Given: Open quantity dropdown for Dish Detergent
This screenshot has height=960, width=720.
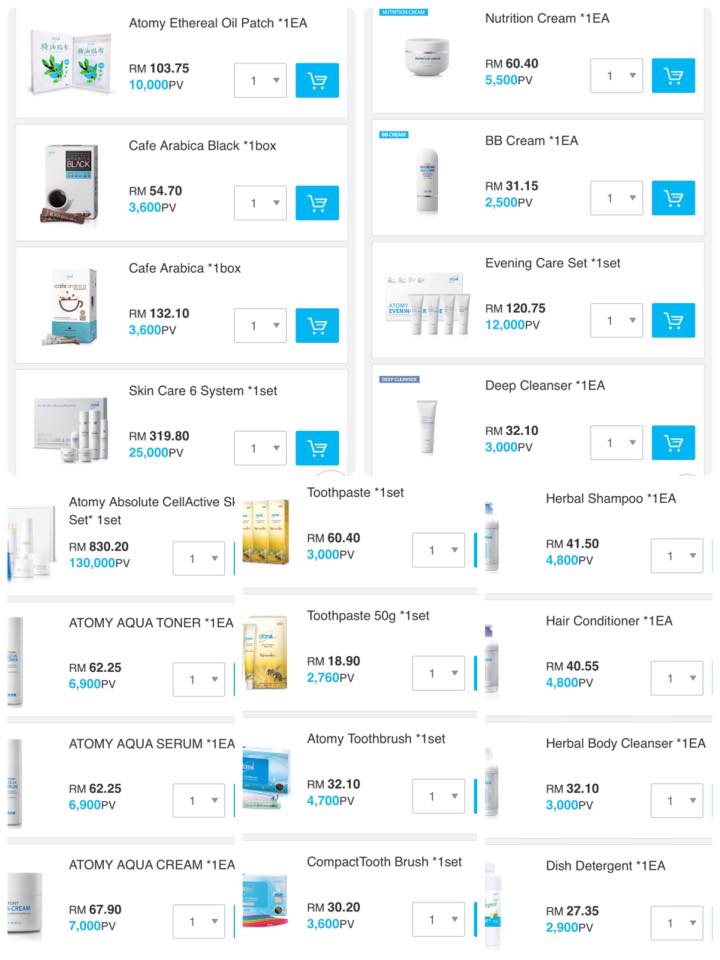Looking at the screenshot, I should click(x=677, y=923).
